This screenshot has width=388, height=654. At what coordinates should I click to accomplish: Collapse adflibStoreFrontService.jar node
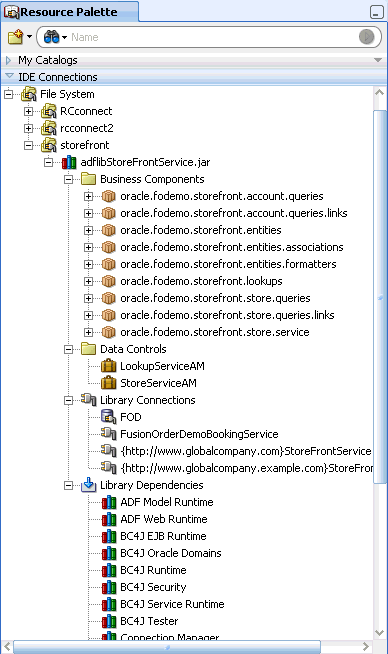(x=48, y=162)
